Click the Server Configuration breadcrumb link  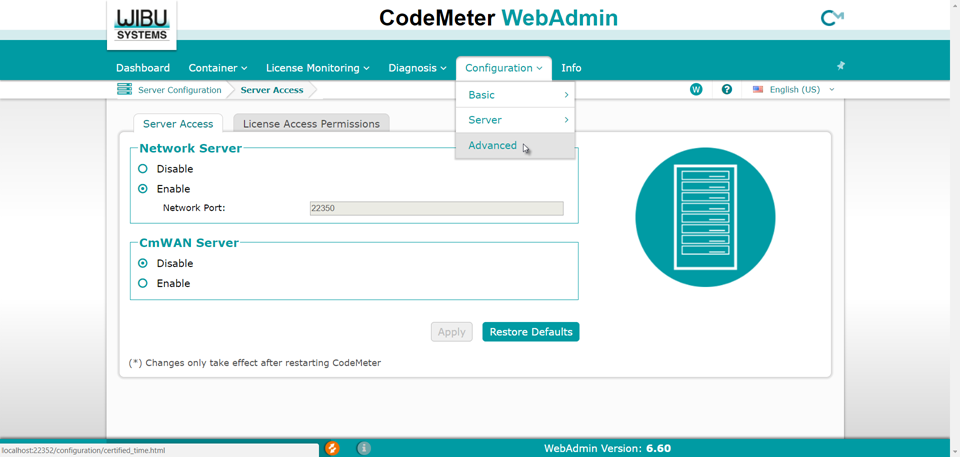(180, 90)
